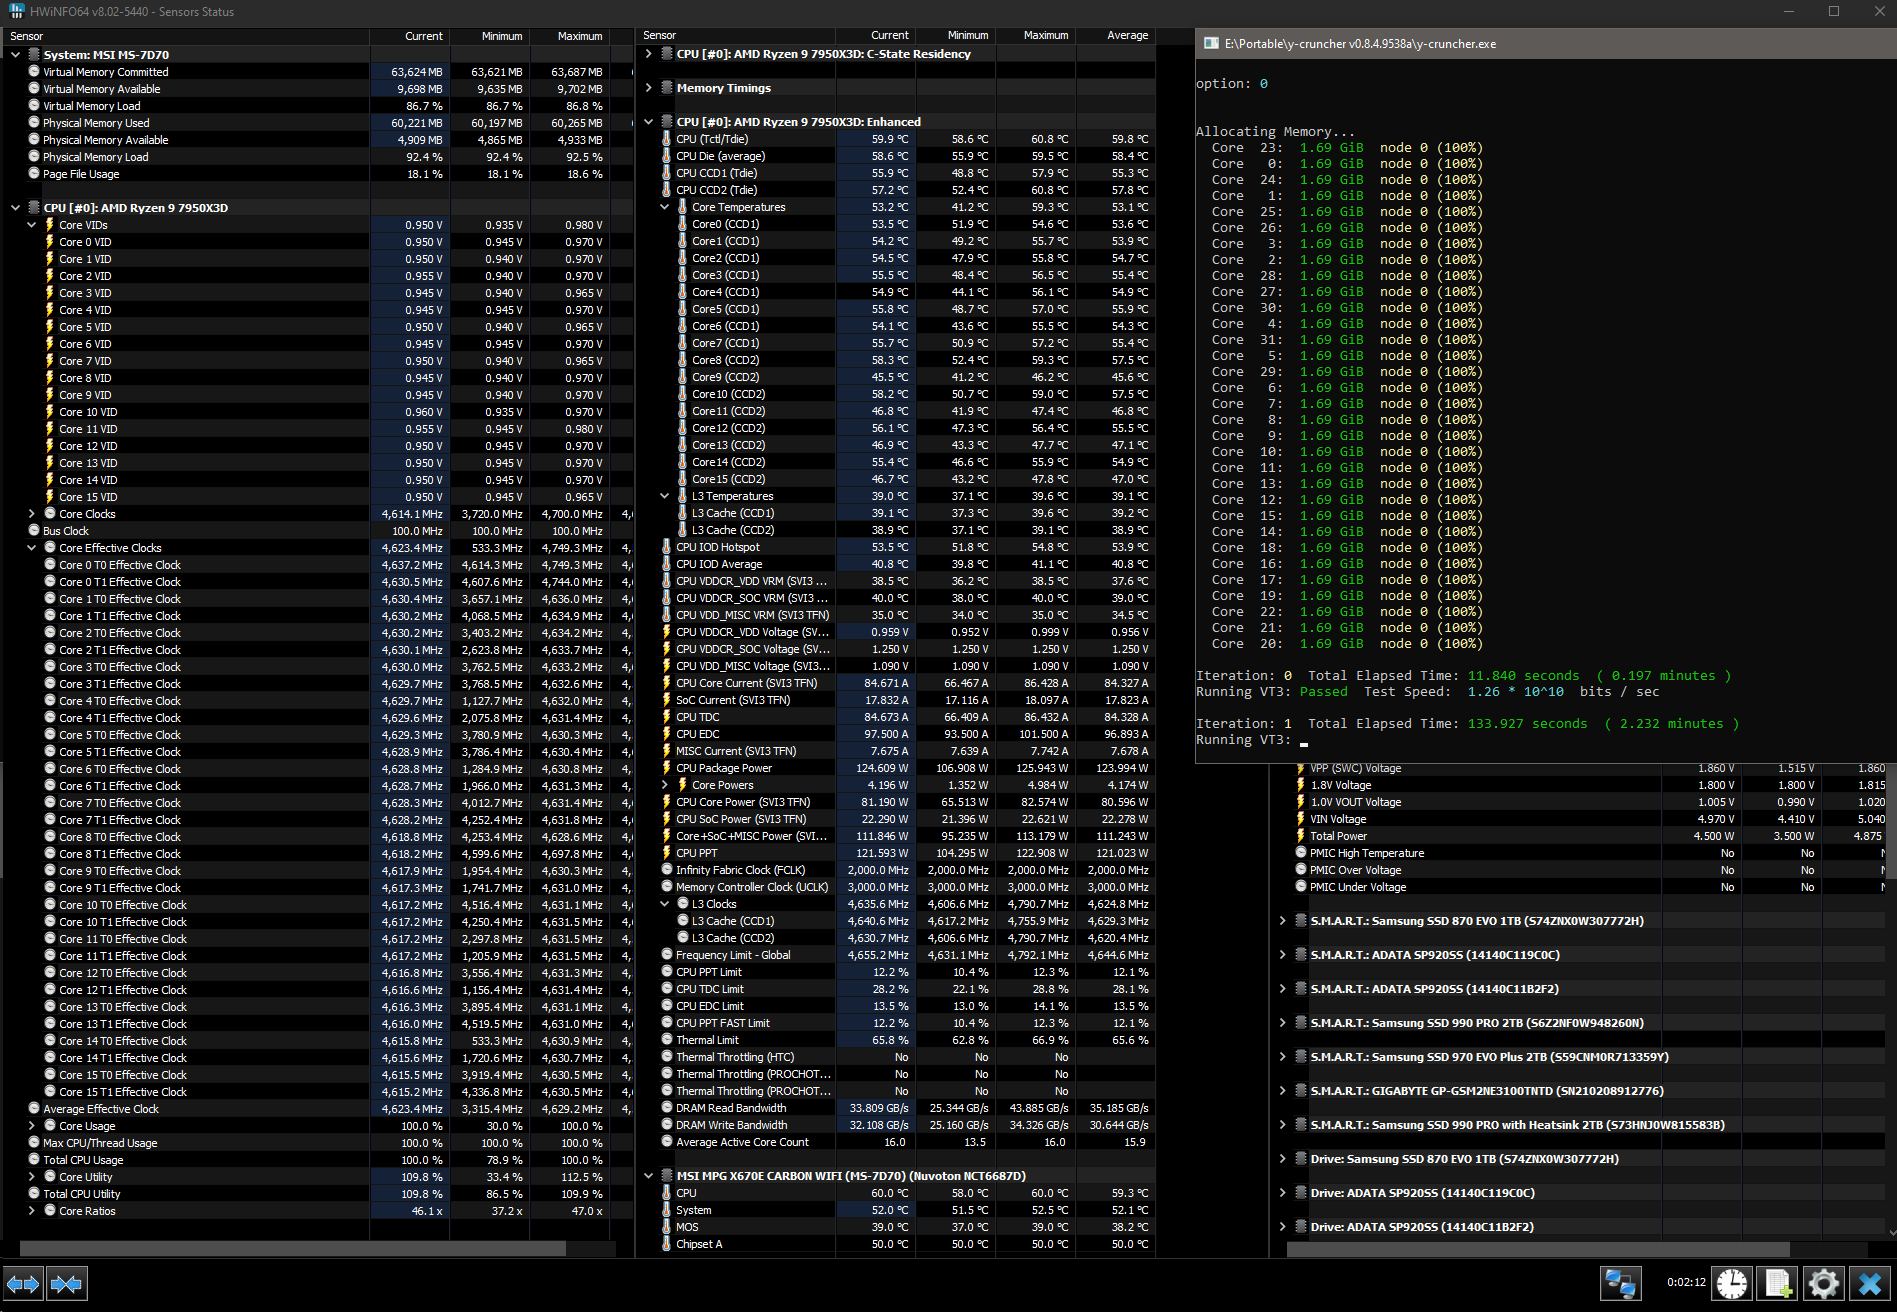Select the Infinity Fabric Clock (FCLK) row
This screenshot has height=1312, width=1897.
click(897, 870)
